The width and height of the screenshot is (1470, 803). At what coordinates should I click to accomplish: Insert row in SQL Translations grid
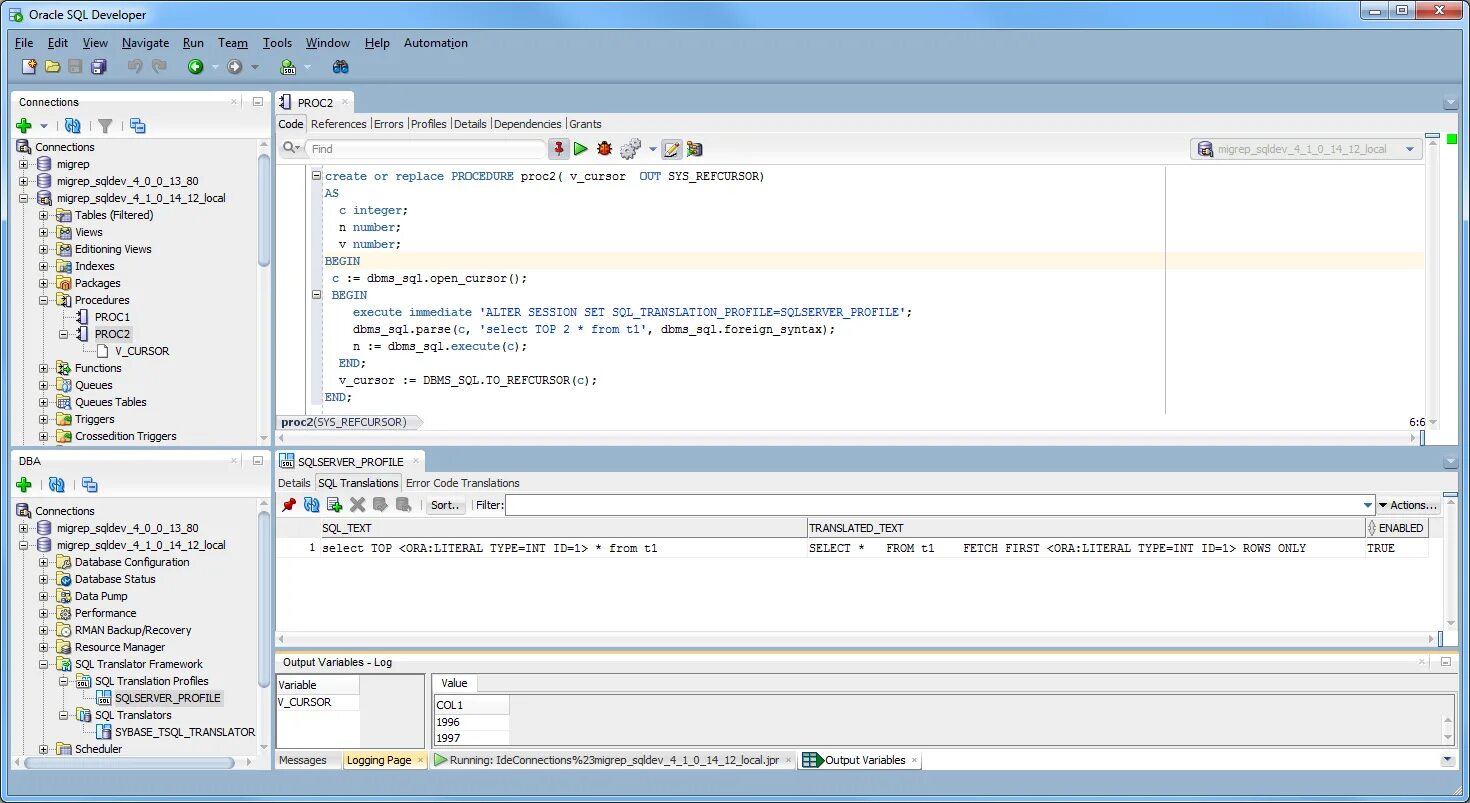click(x=335, y=505)
